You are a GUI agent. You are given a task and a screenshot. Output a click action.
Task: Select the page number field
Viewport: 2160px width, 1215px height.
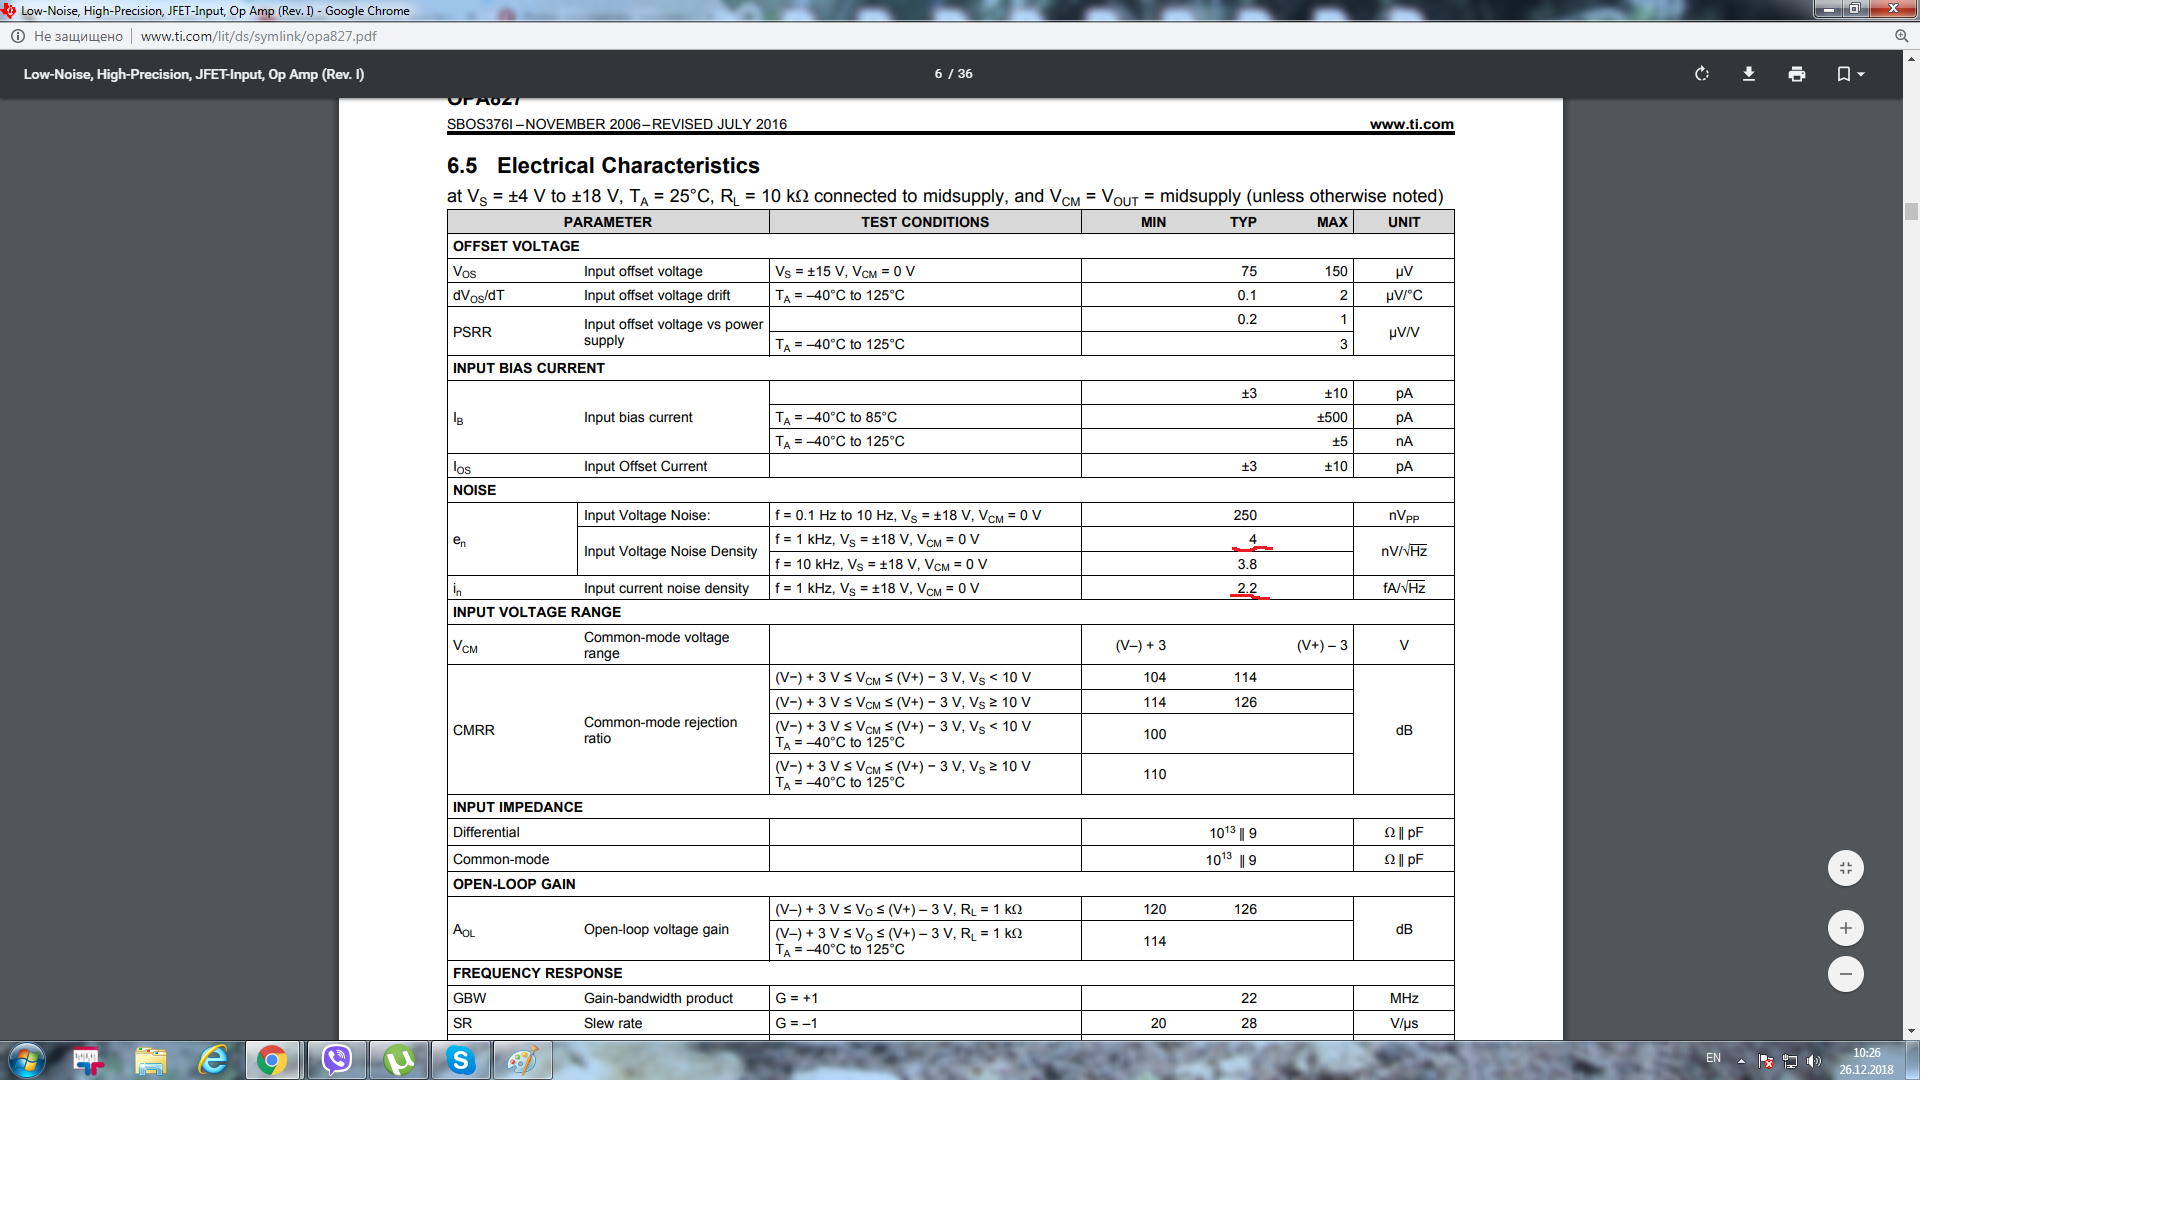pyautogui.click(x=938, y=74)
